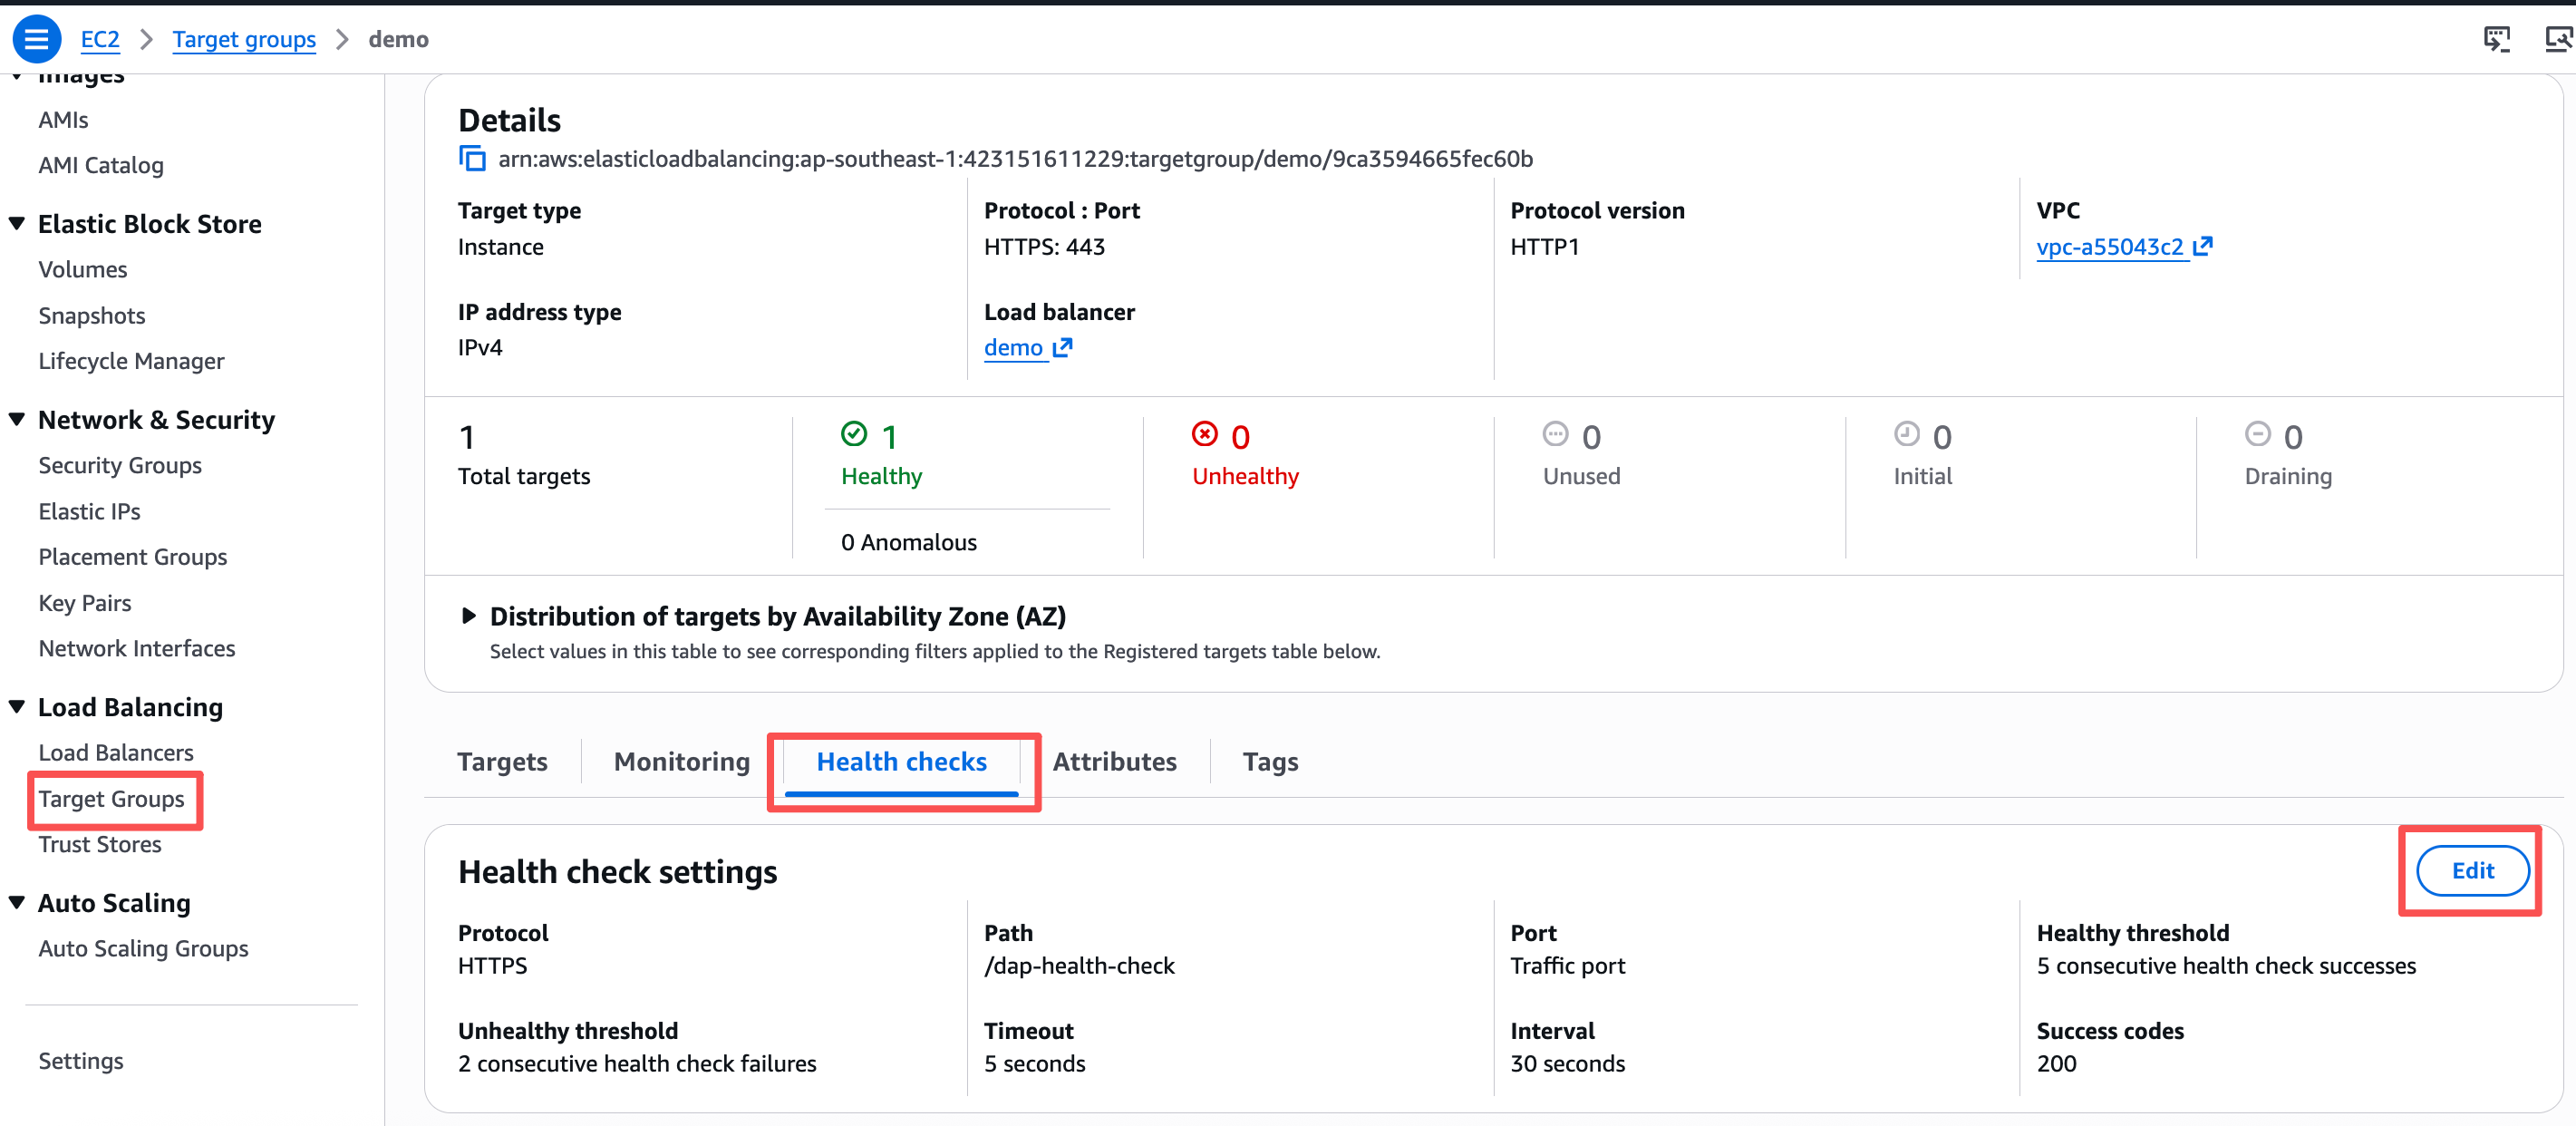This screenshot has height=1126, width=2576.
Task: Go to Volumes in the sidebar
Action: (x=83, y=269)
